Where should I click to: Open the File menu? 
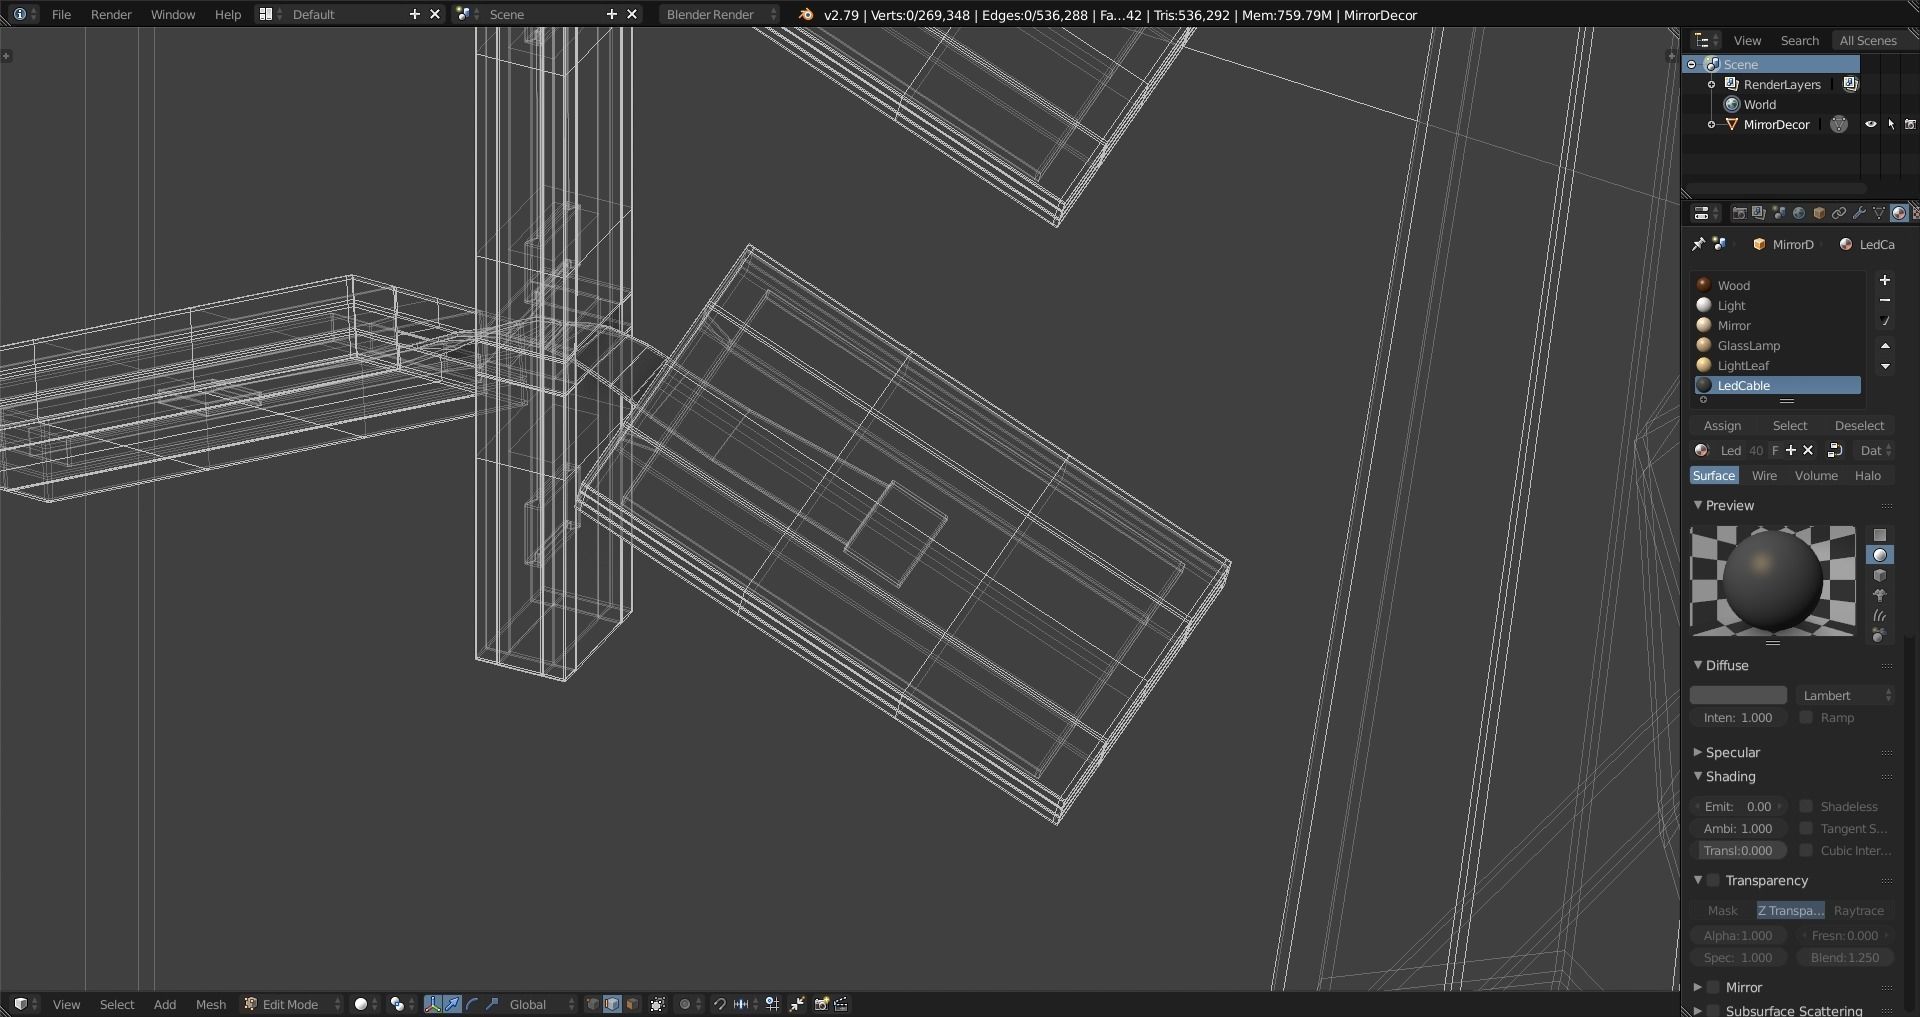61,14
